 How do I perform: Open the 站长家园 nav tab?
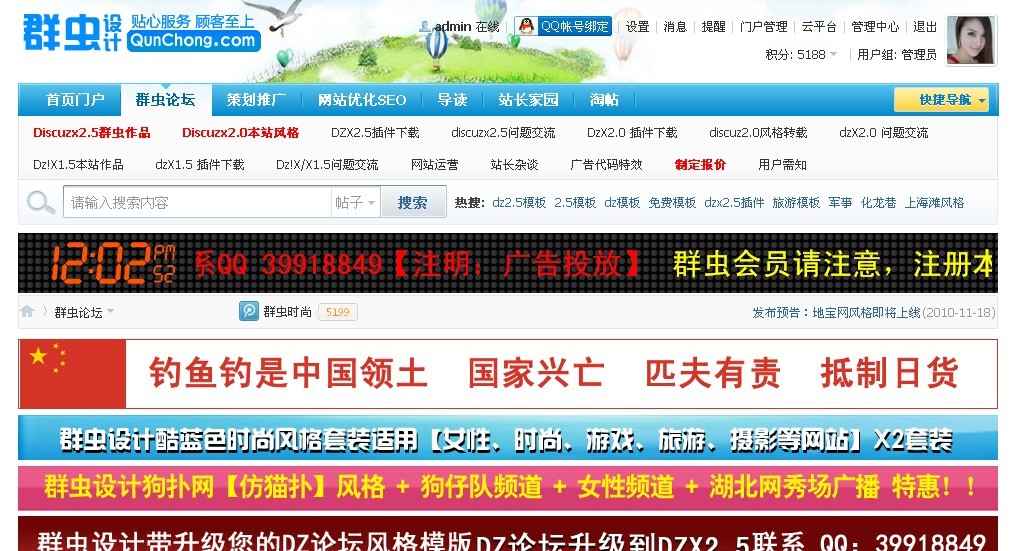coord(528,100)
